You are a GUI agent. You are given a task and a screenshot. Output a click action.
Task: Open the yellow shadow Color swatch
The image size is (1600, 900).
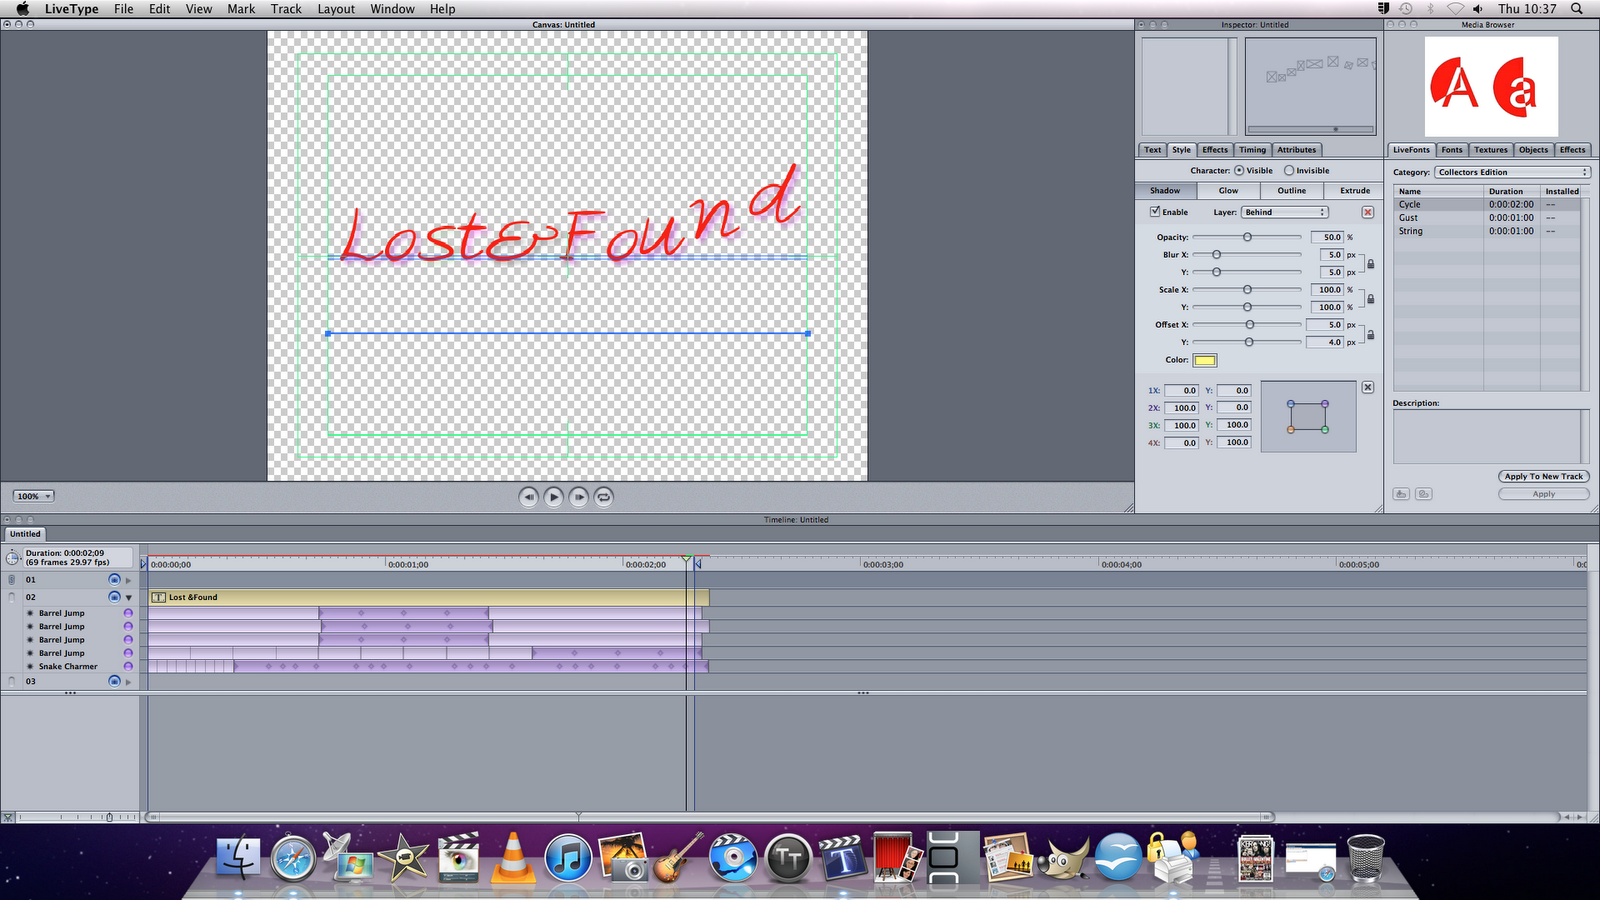click(x=1204, y=360)
